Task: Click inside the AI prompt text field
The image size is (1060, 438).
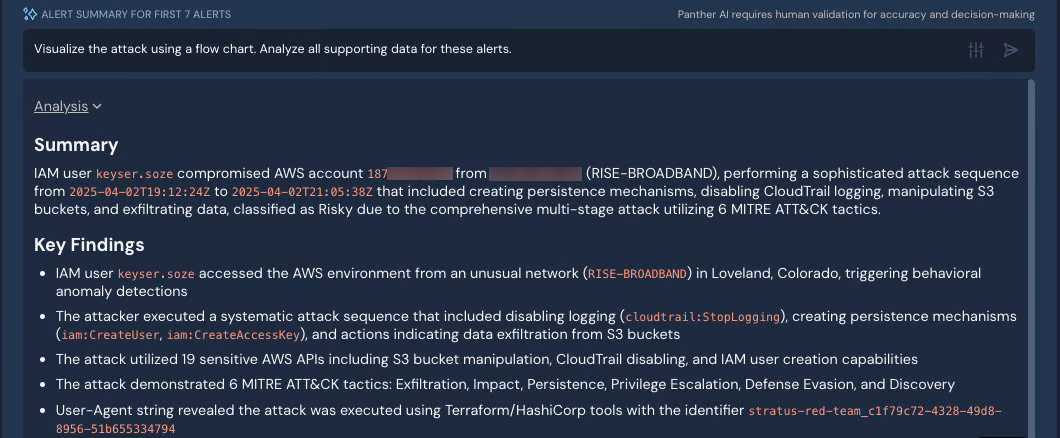Action: [480, 49]
